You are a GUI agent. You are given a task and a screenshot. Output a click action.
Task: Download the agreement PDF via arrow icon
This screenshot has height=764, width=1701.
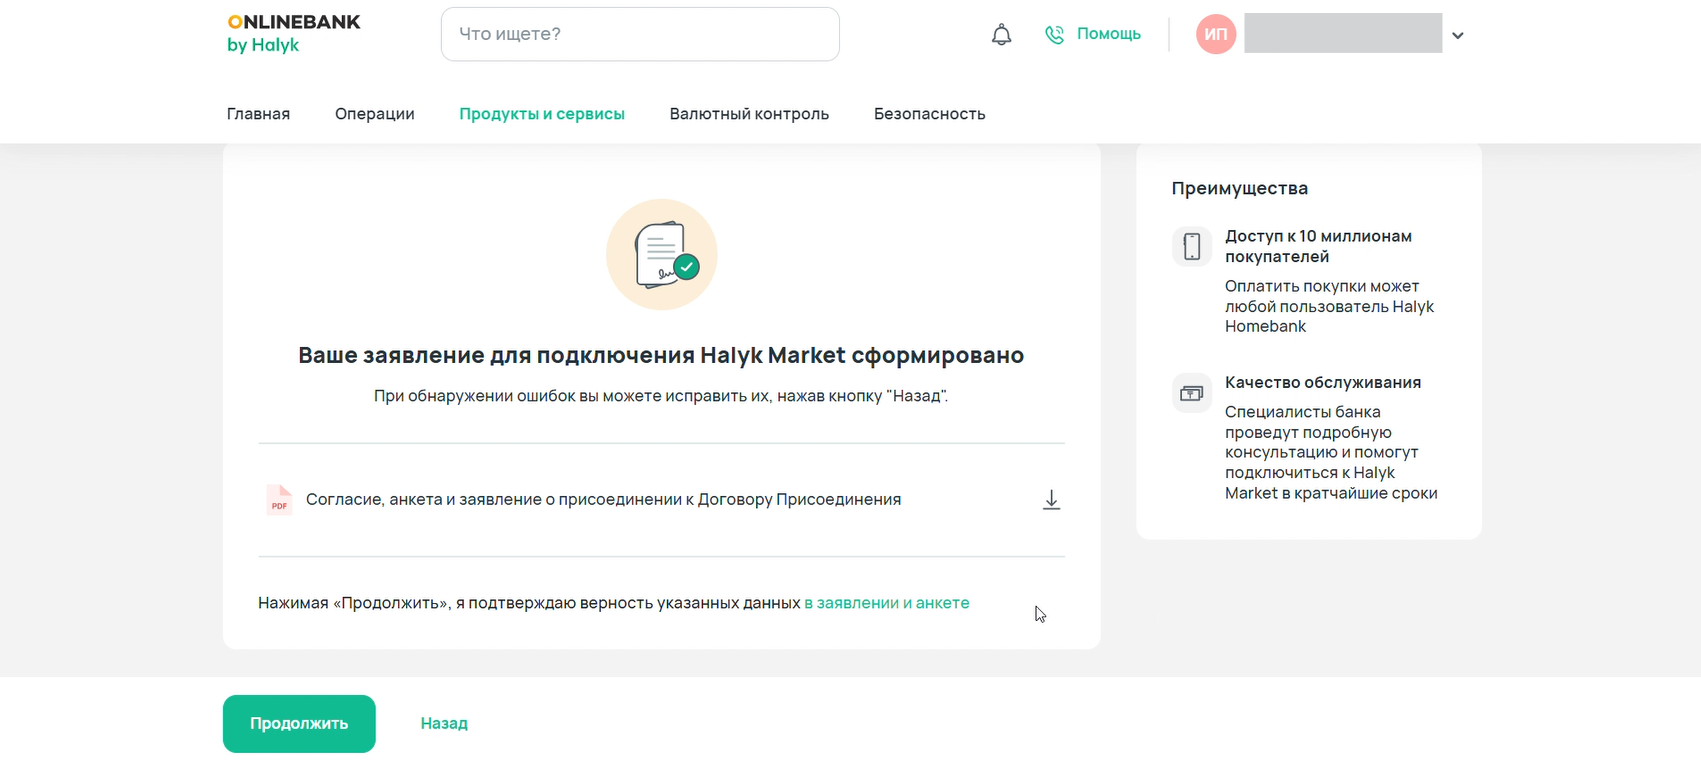[1051, 500]
